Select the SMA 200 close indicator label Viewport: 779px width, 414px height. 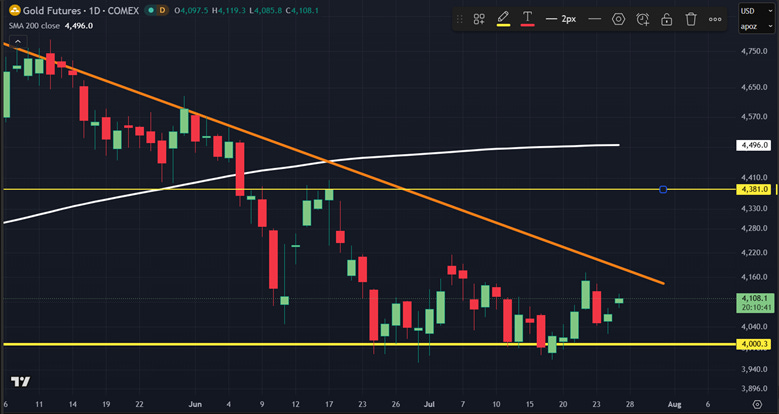coord(34,26)
